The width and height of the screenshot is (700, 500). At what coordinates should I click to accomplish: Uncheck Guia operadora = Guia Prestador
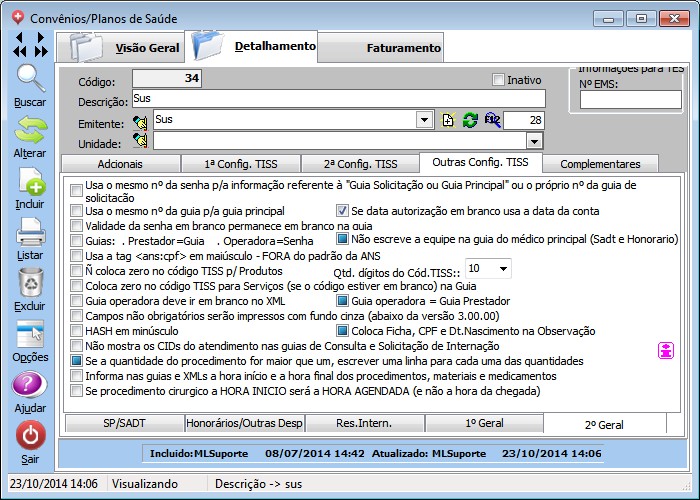pyautogui.click(x=342, y=301)
